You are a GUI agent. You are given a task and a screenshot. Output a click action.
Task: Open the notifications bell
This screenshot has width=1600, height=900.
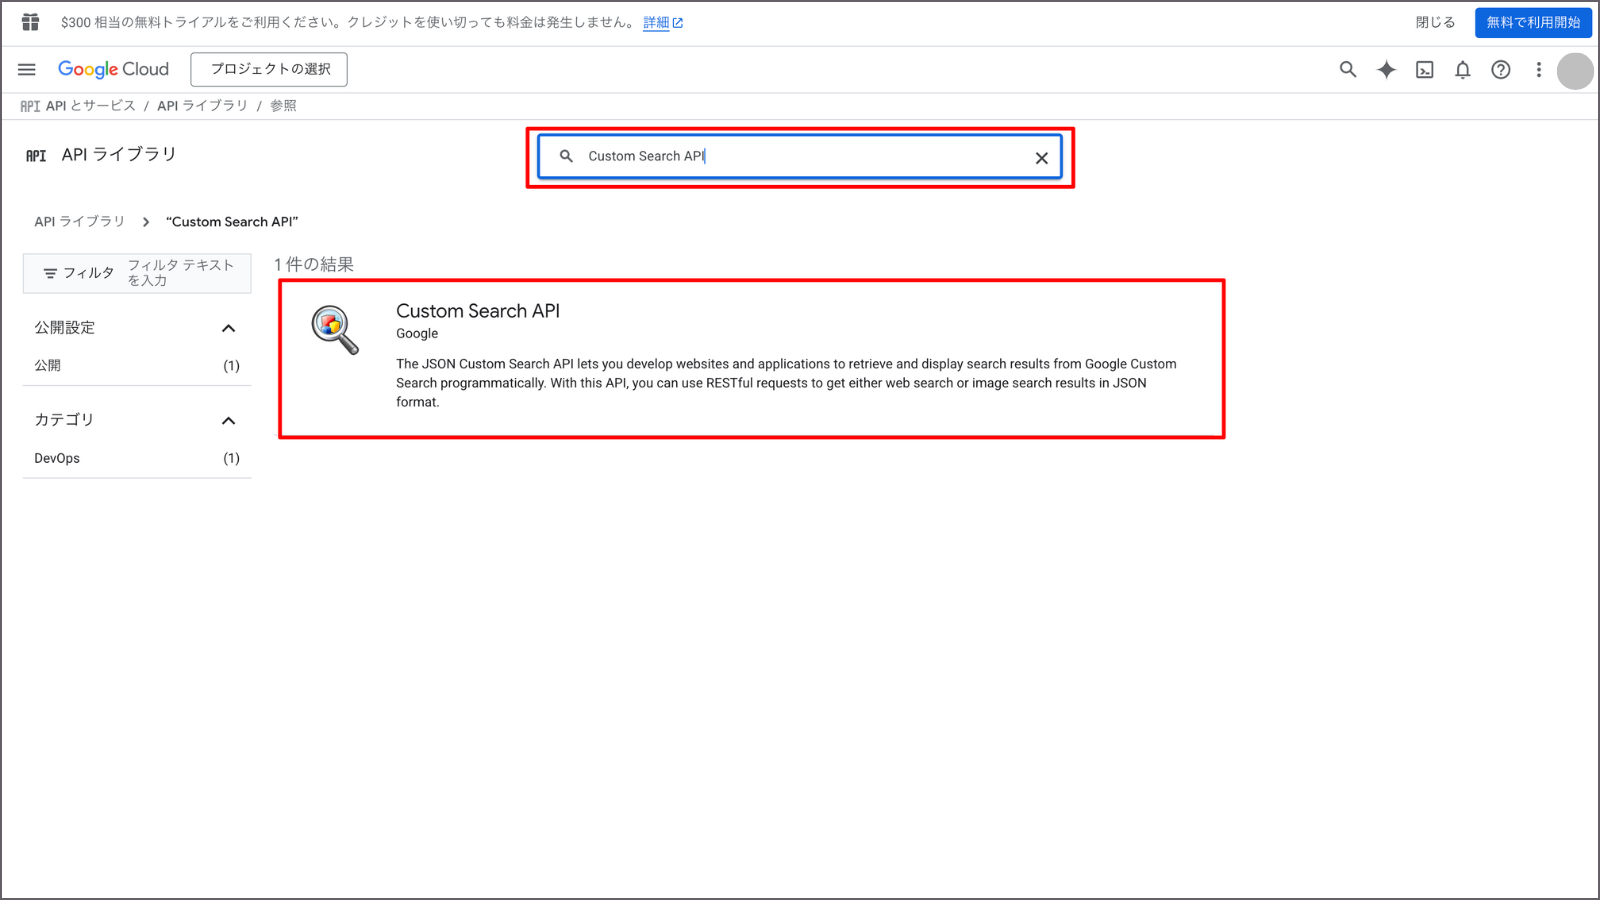pos(1463,69)
